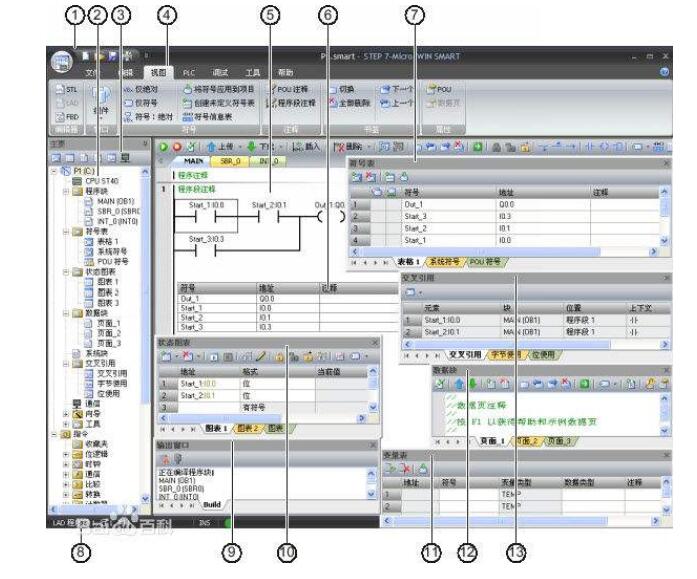Click the green download arrow button

(x=252, y=147)
